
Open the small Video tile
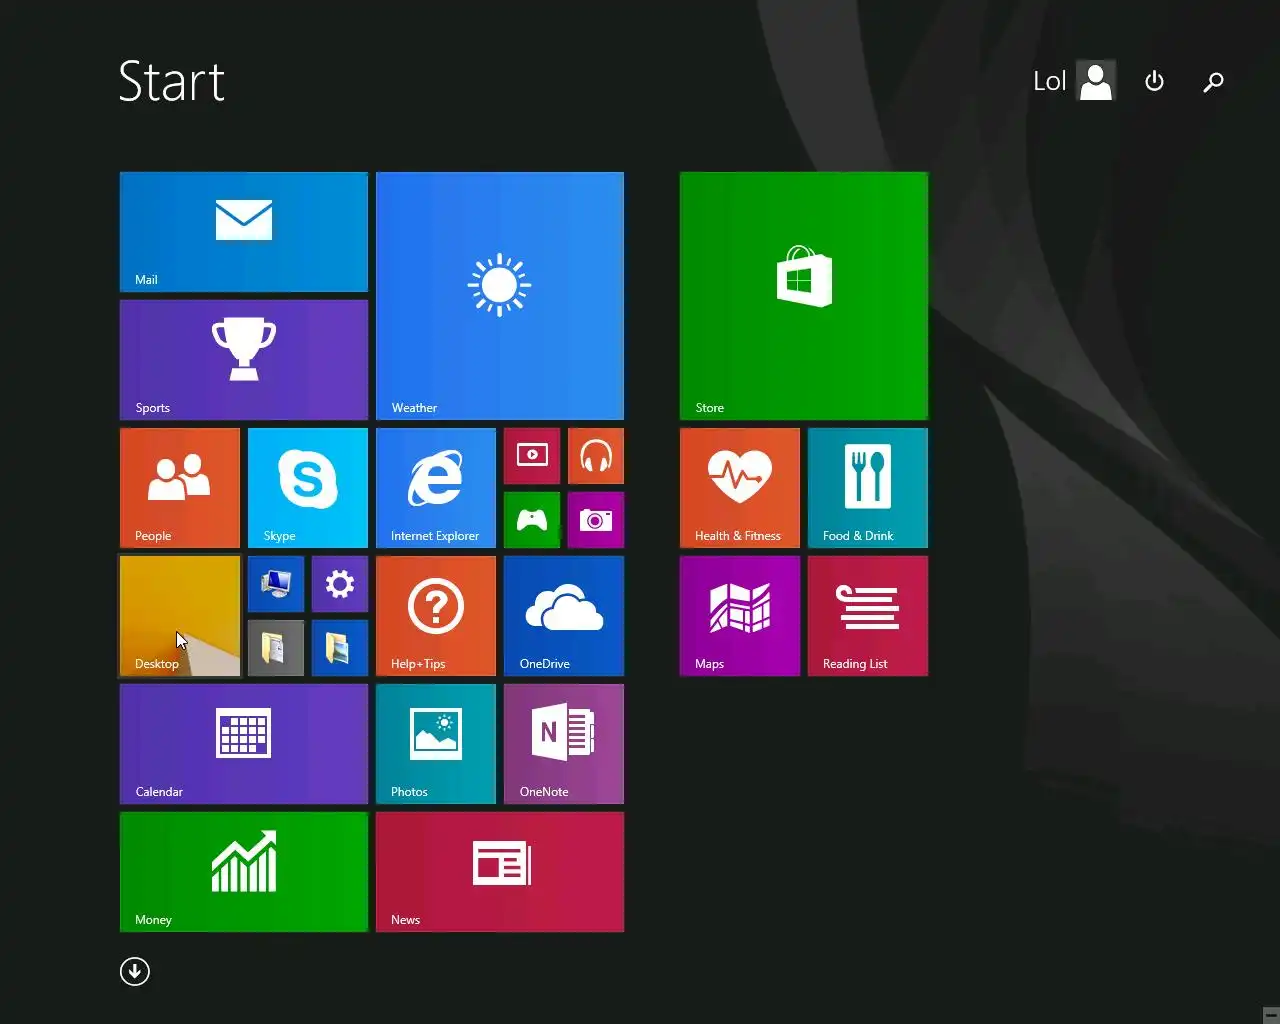(x=532, y=456)
